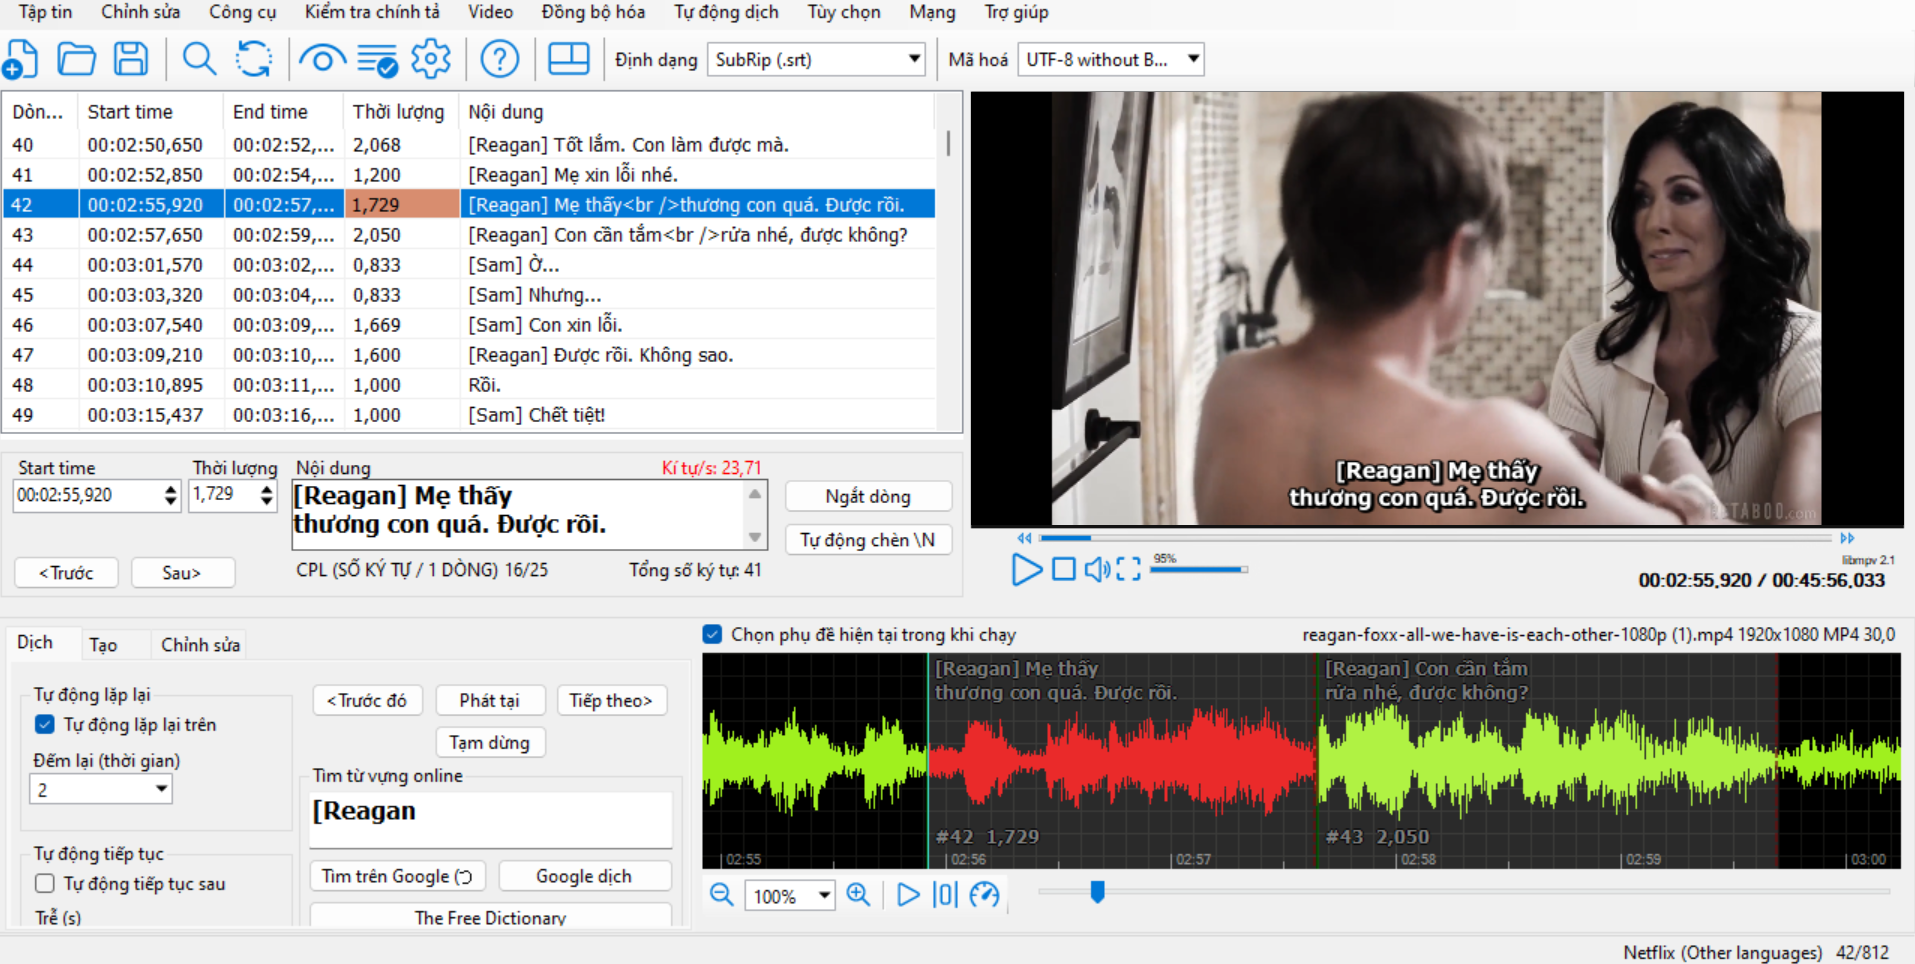
Task: Click the Ngắt dòng button
Action: (x=867, y=496)
